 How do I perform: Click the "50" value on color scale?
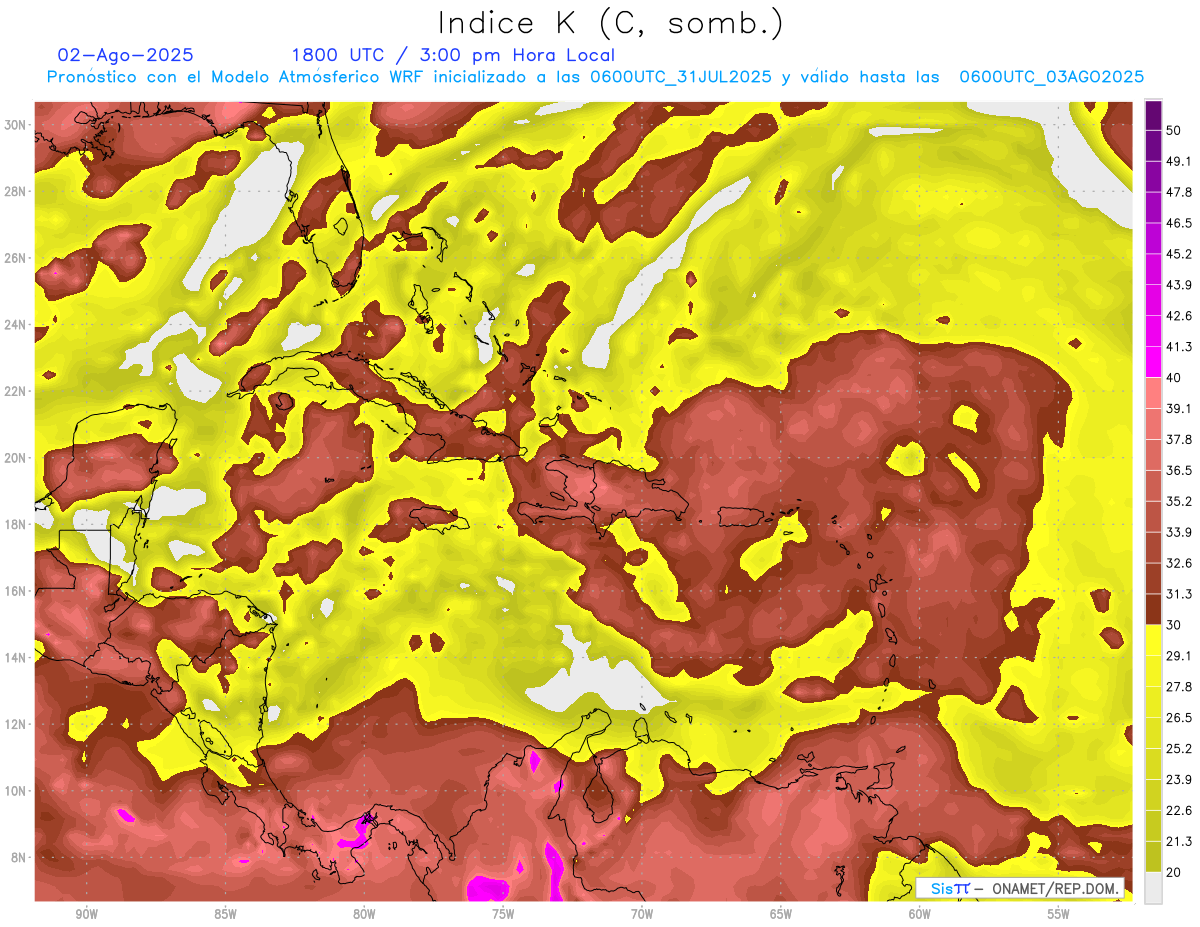click(1174, 130)
